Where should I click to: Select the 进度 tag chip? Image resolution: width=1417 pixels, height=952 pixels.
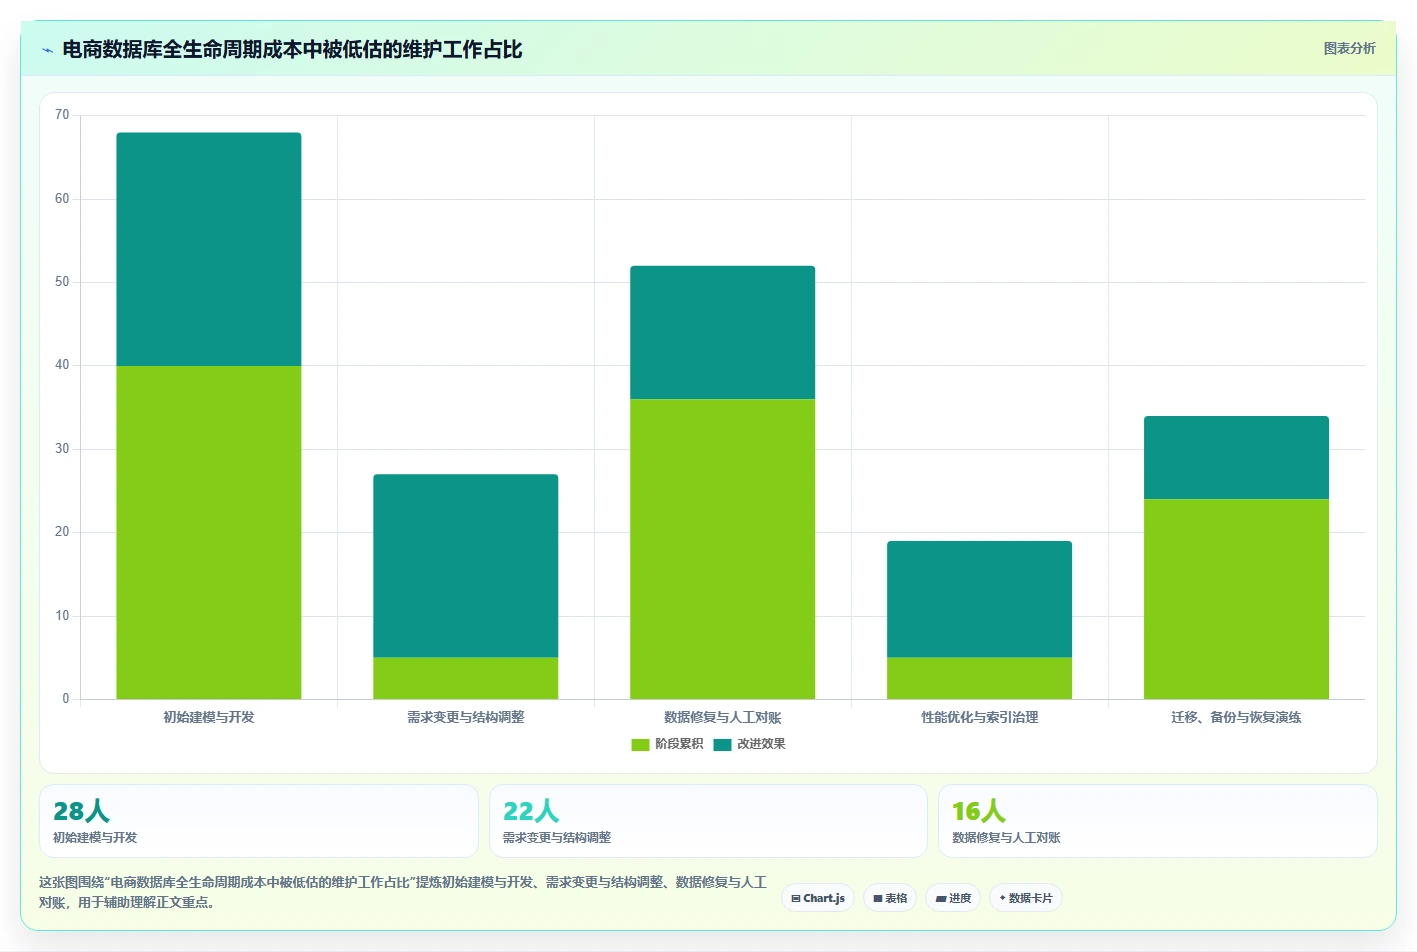(x=953, y=898)
